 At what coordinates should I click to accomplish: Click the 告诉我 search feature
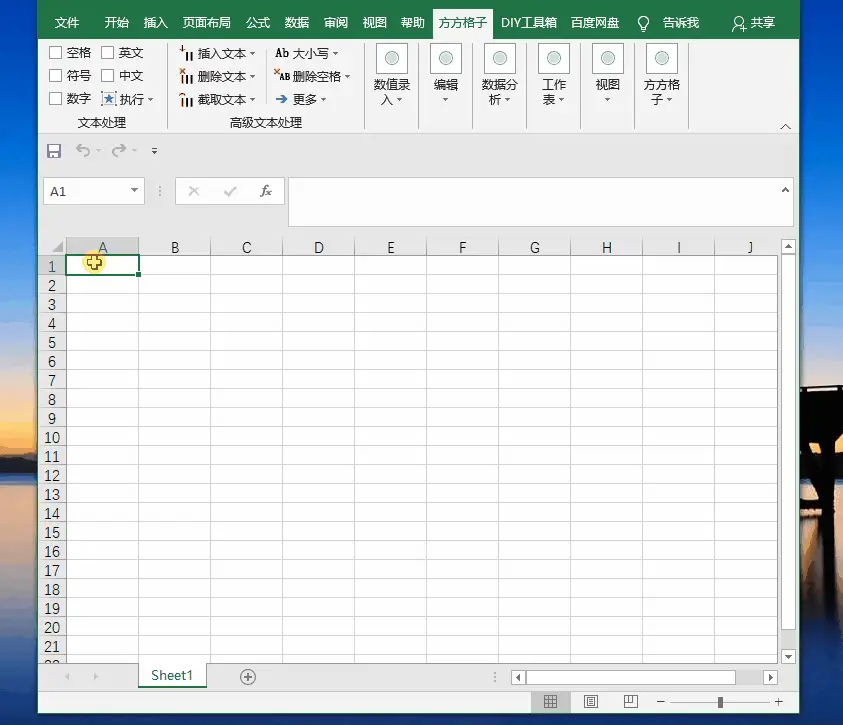pos(679,21)
